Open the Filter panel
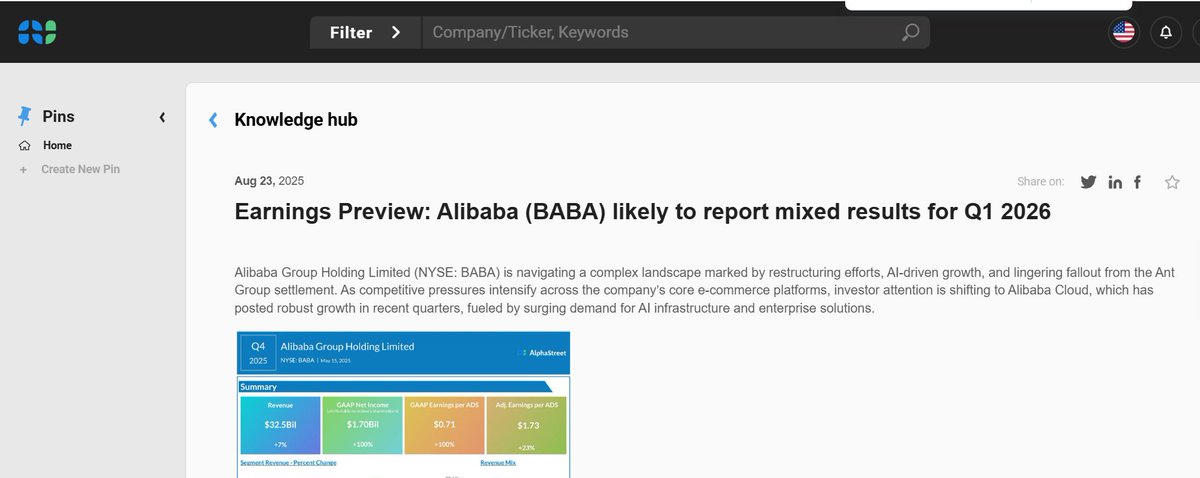Viewport: 1200px width, 478px height. [366, 32]
